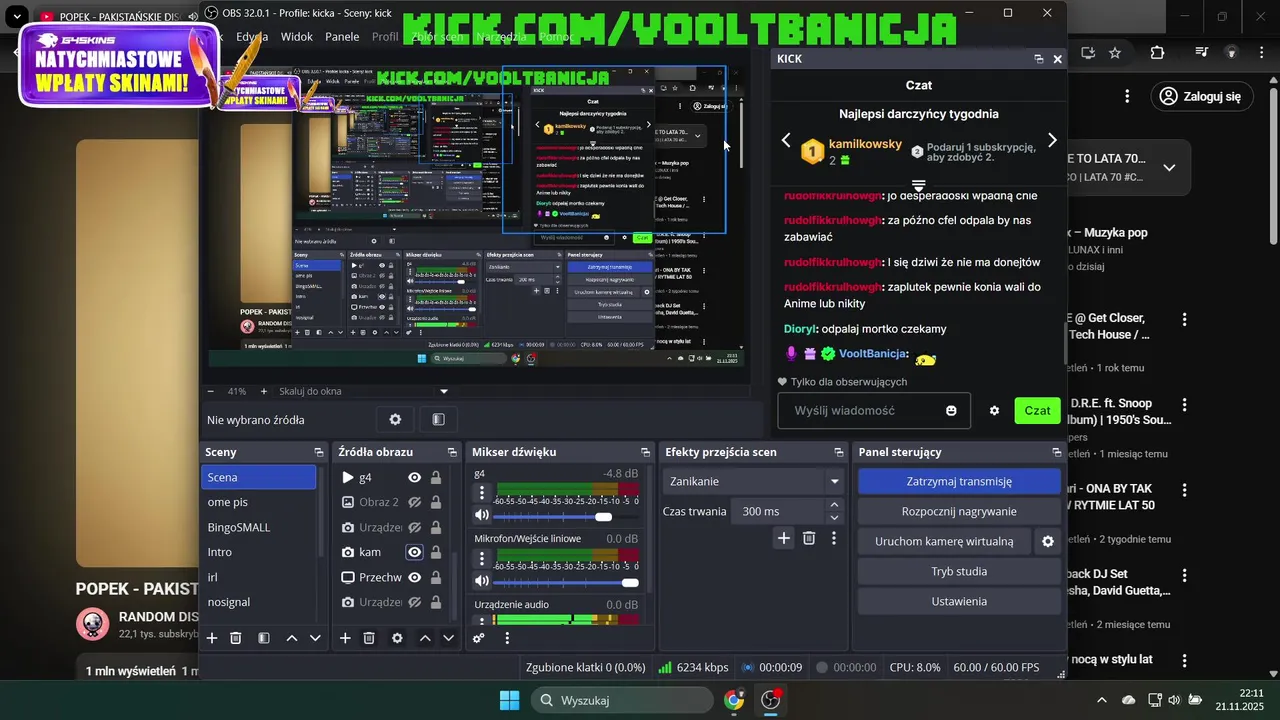1280x720 pixels.
Task: Remove the transition with trash icon
Action: coord(809,538)
